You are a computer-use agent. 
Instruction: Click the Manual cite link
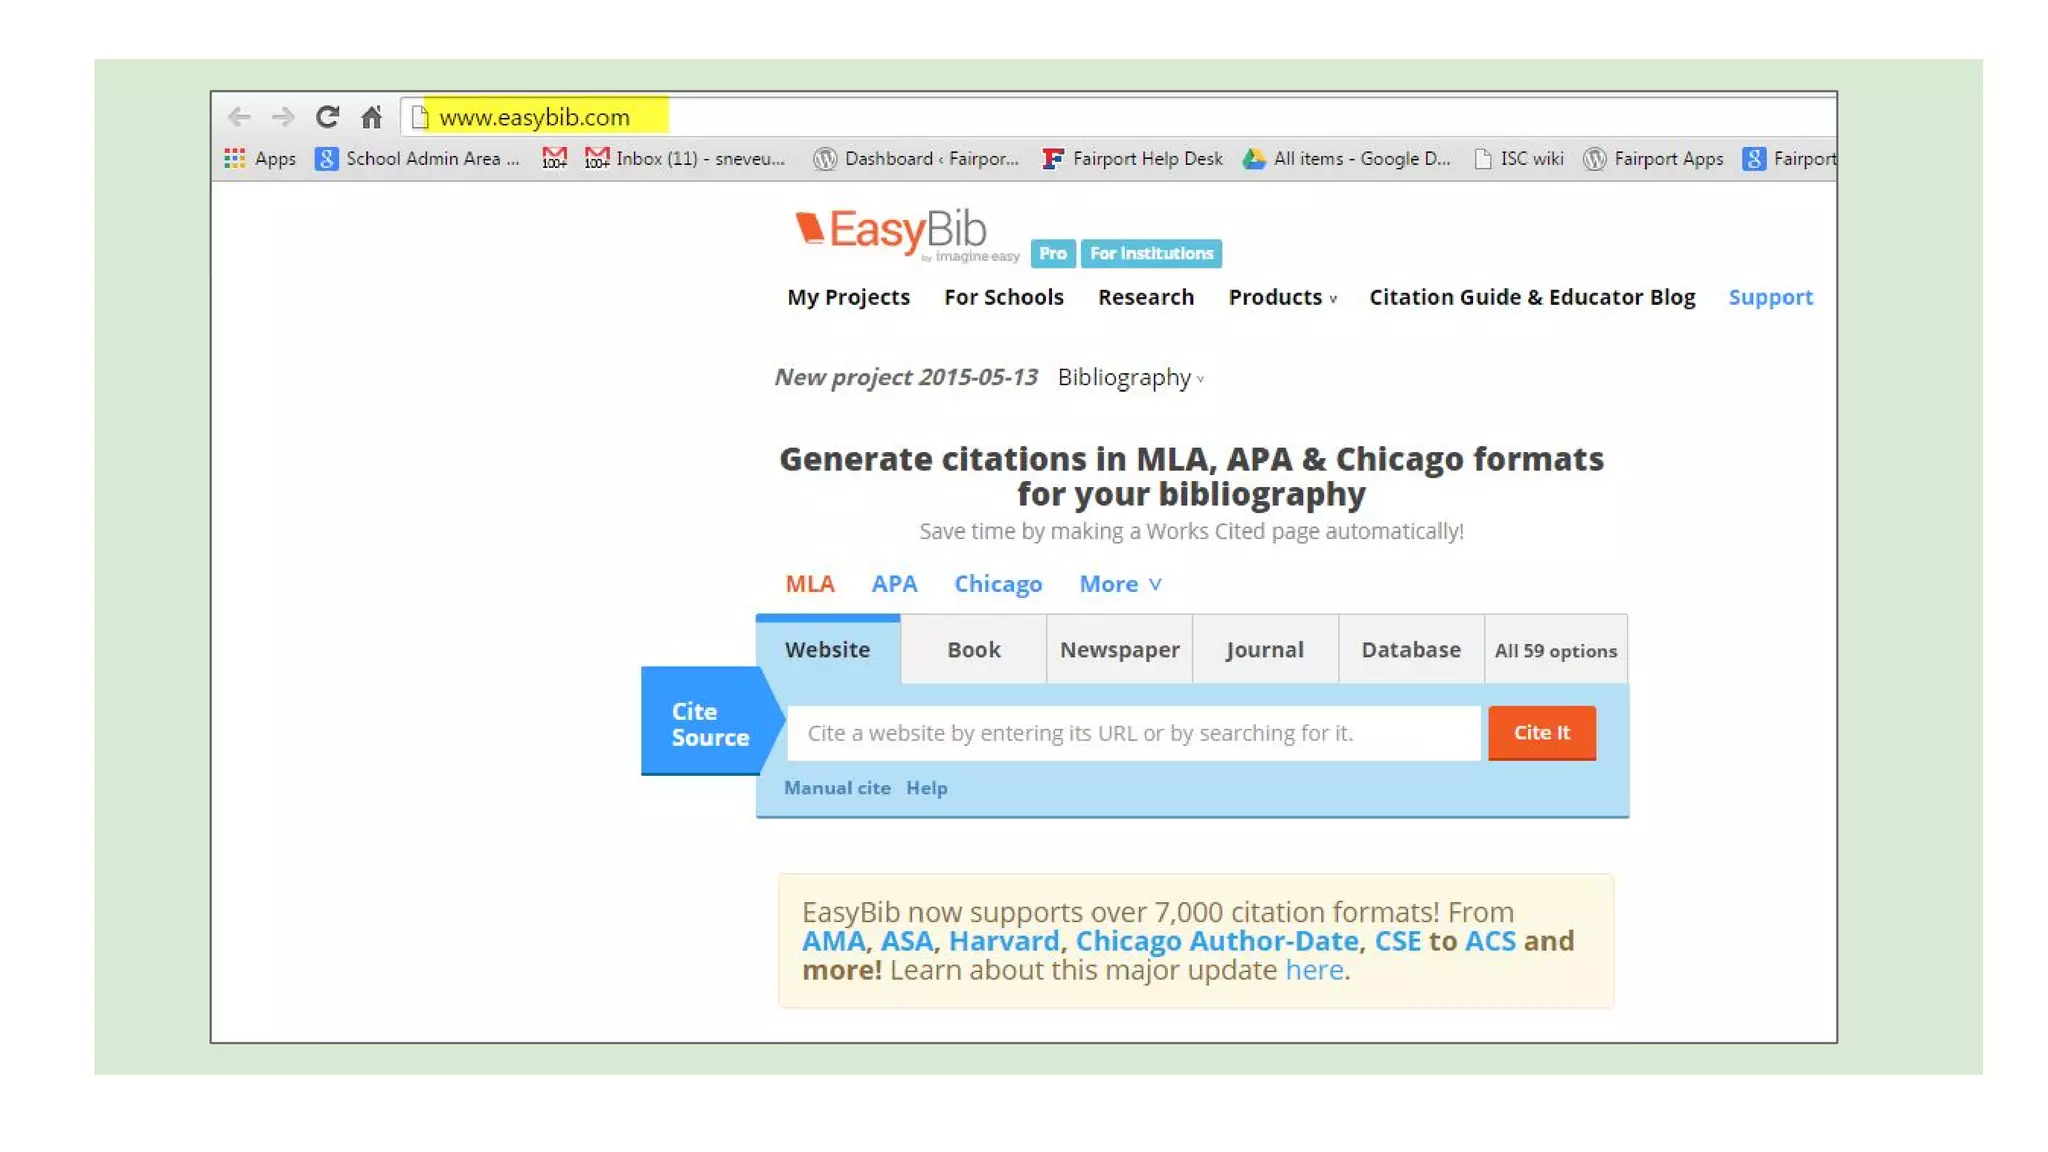click(837, 788)
